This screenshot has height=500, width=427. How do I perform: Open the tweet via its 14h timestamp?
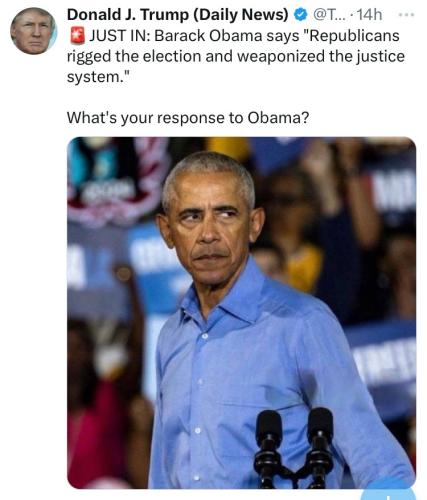(369, 15)
